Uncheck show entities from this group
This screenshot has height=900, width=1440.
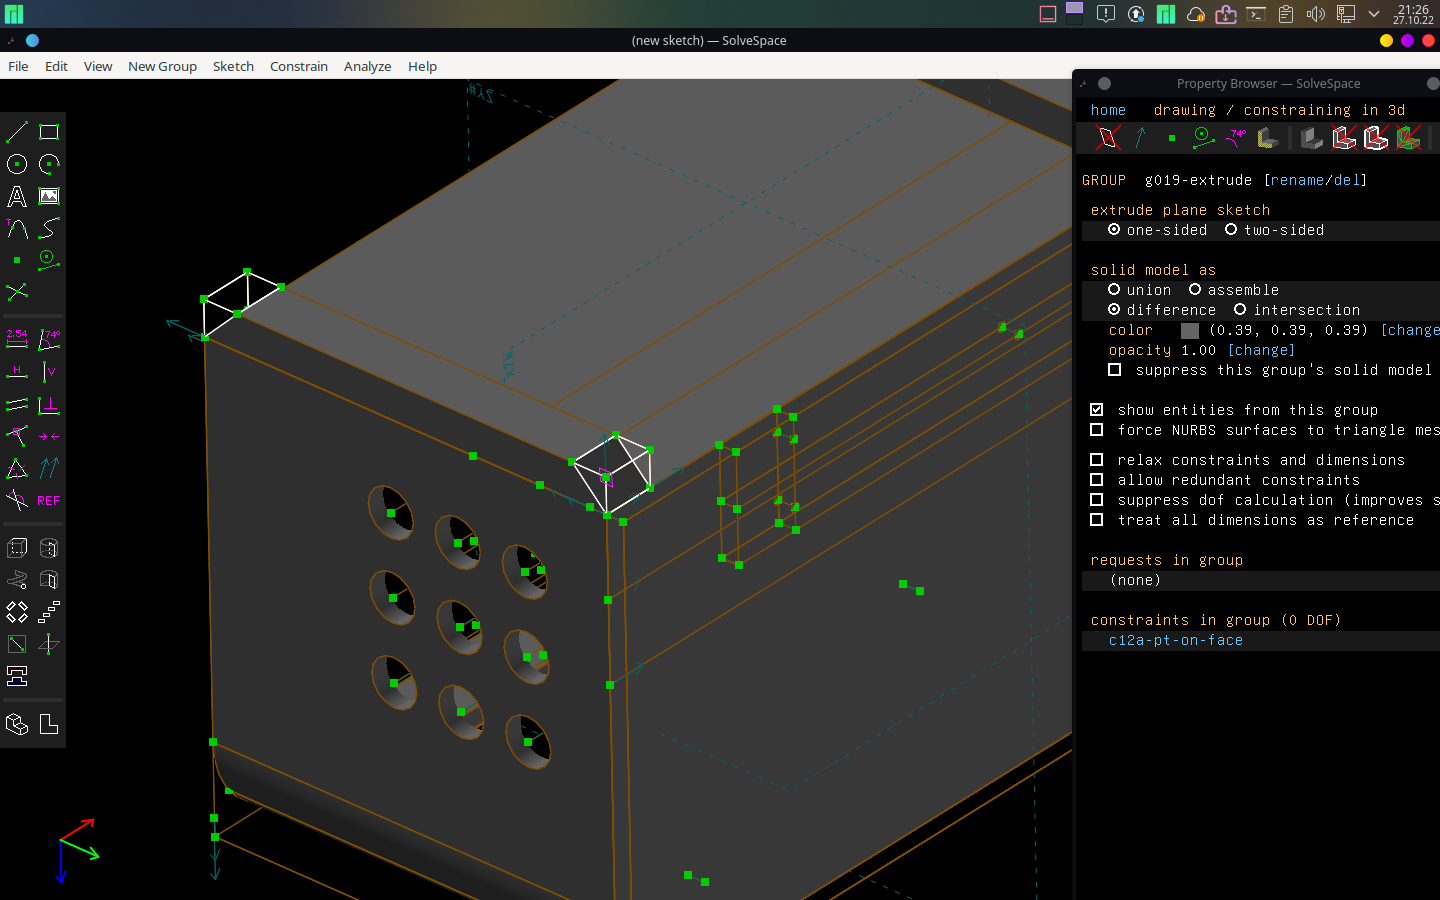pyautogui.click(x=1096, y=410)
